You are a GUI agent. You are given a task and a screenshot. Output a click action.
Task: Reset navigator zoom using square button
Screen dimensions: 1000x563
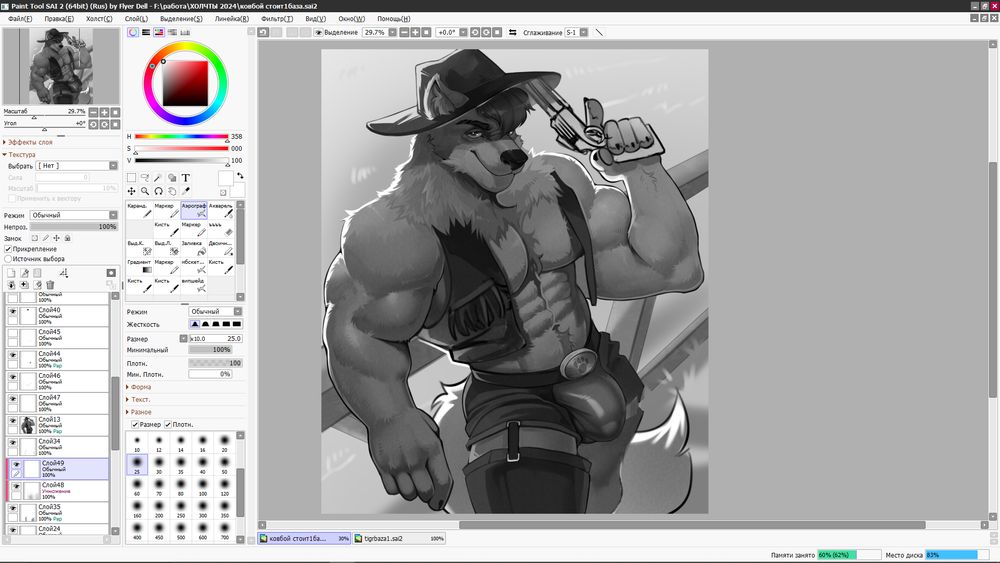click(115, 112)
